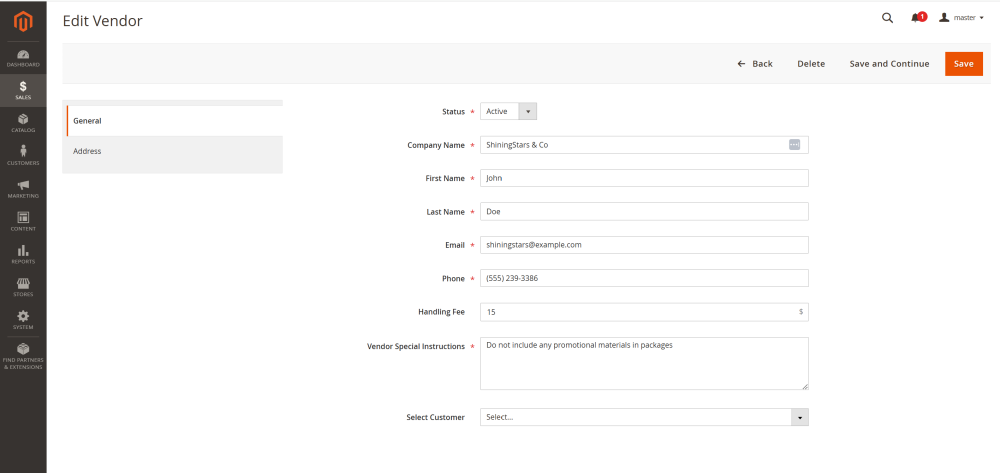
Task: Open the Customers sidebar menu
Action: point(23,156)
